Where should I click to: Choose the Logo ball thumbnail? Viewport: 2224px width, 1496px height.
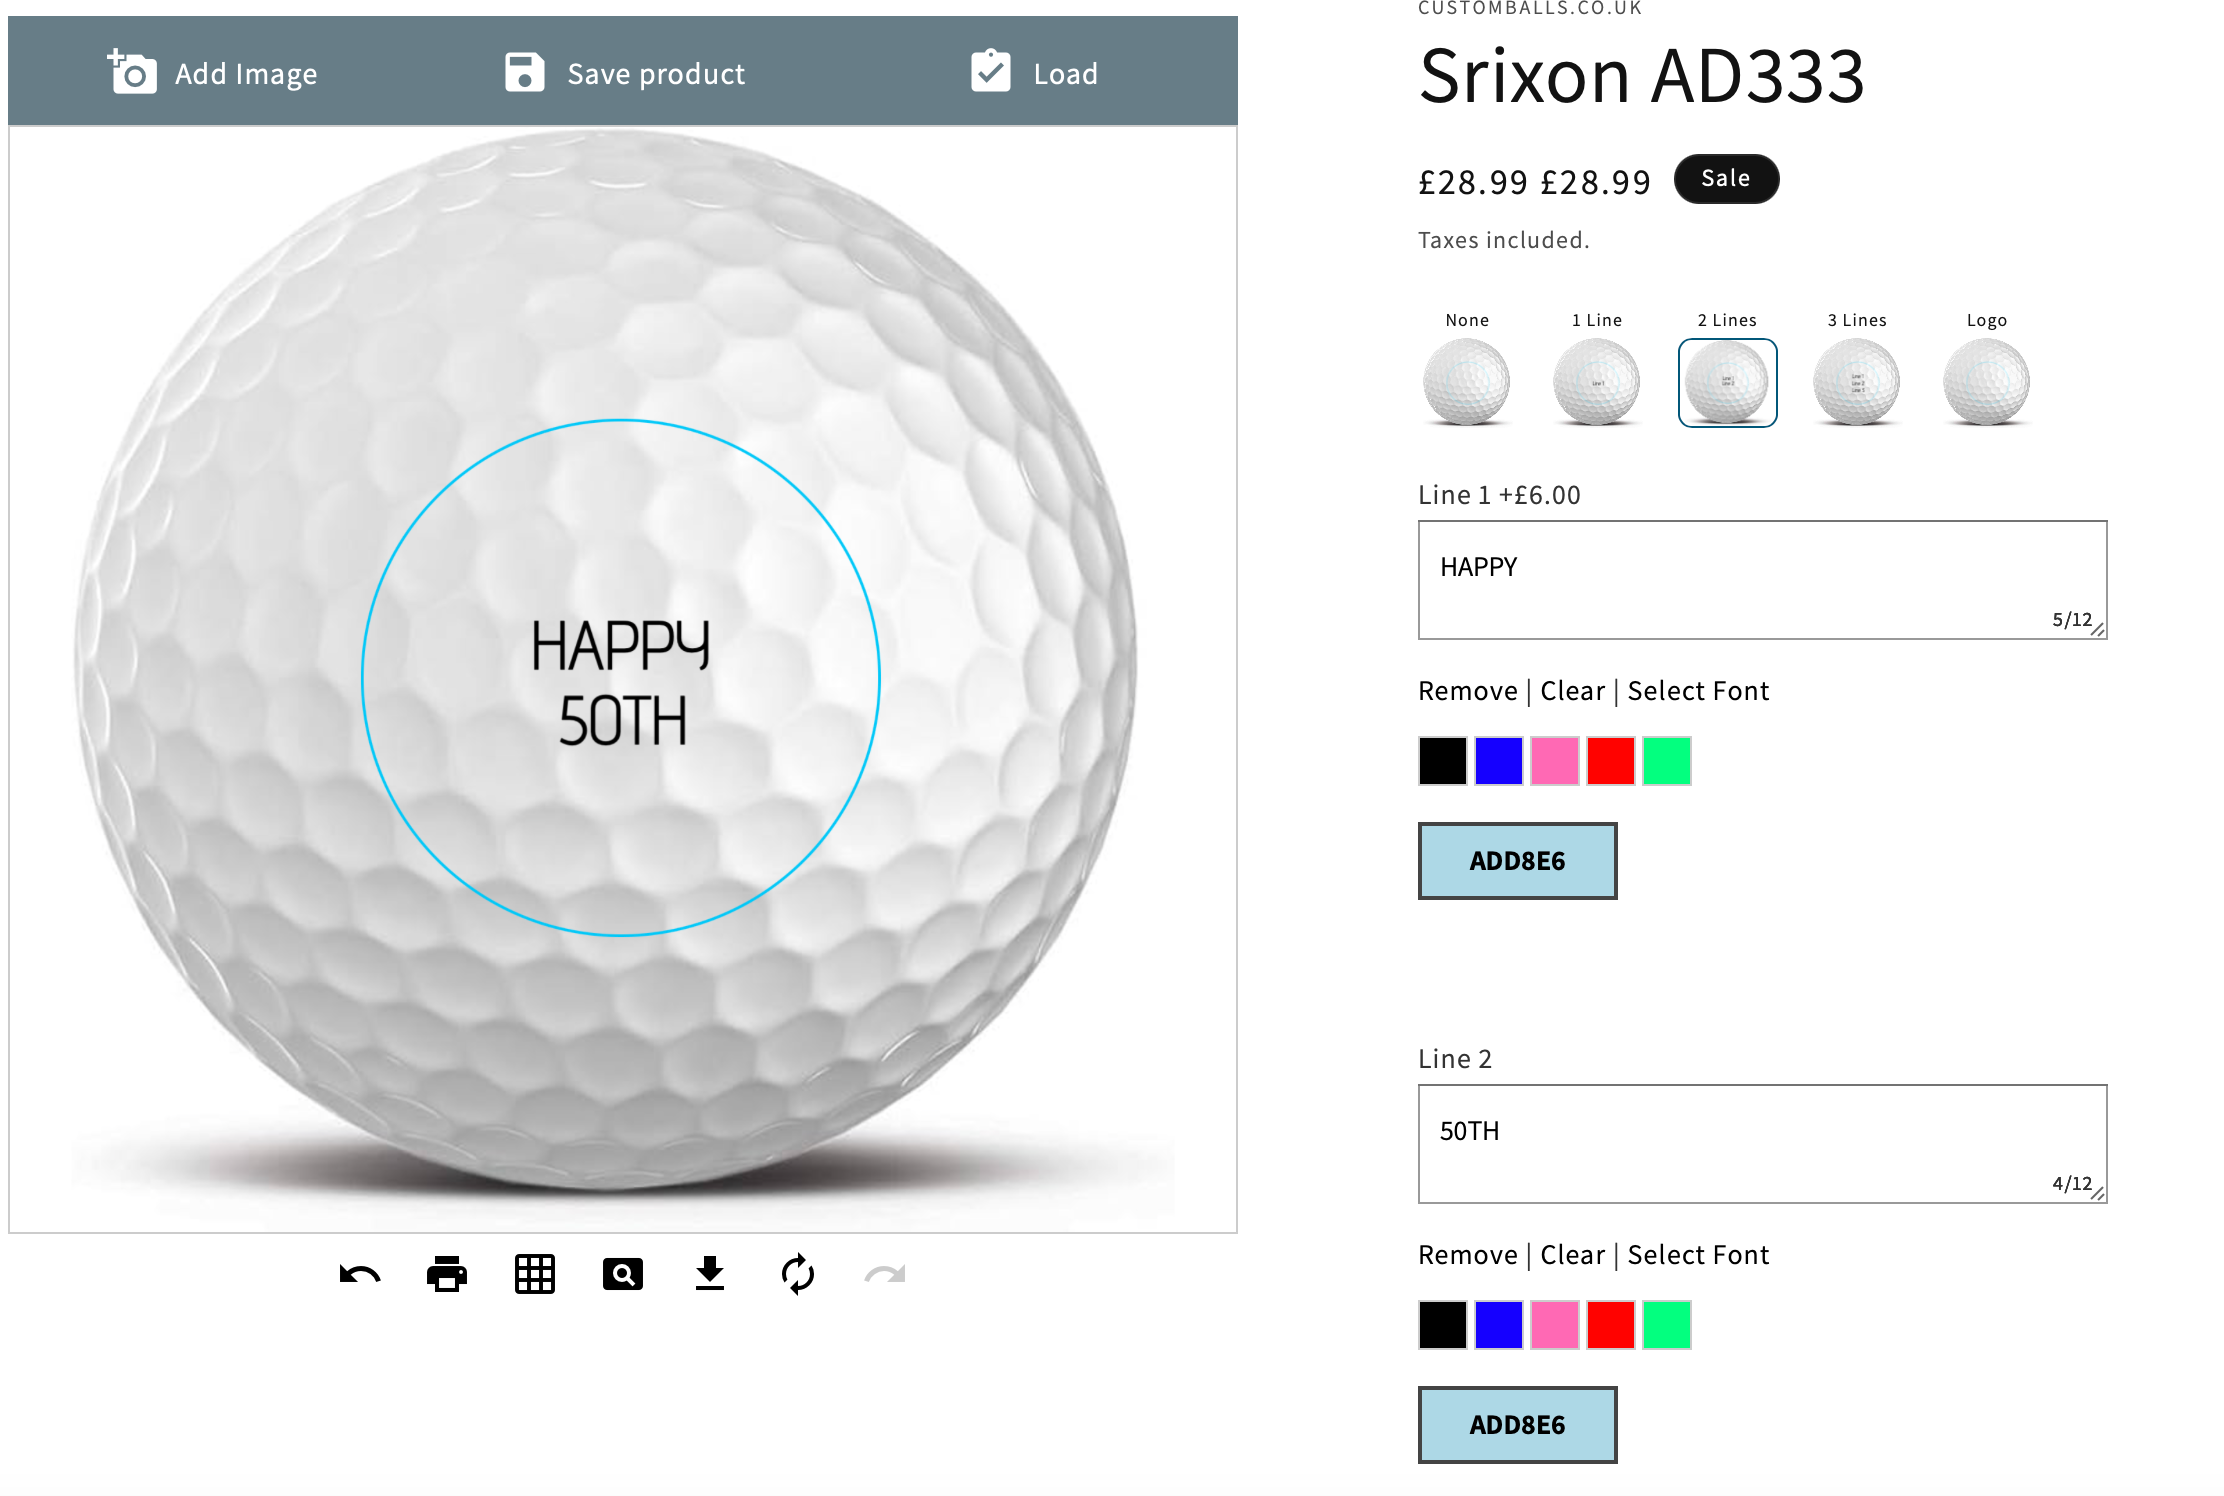(x=1986, y=381)
